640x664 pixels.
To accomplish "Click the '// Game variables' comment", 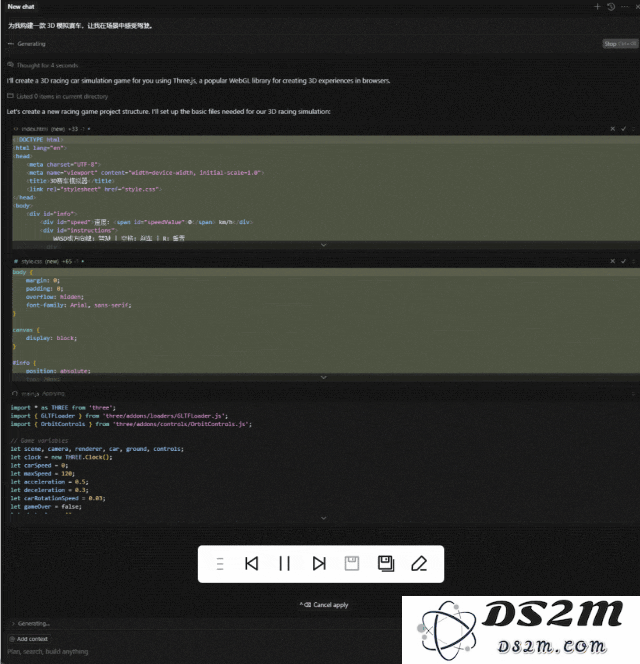I will pyautogui.click(x=39, y=440).
